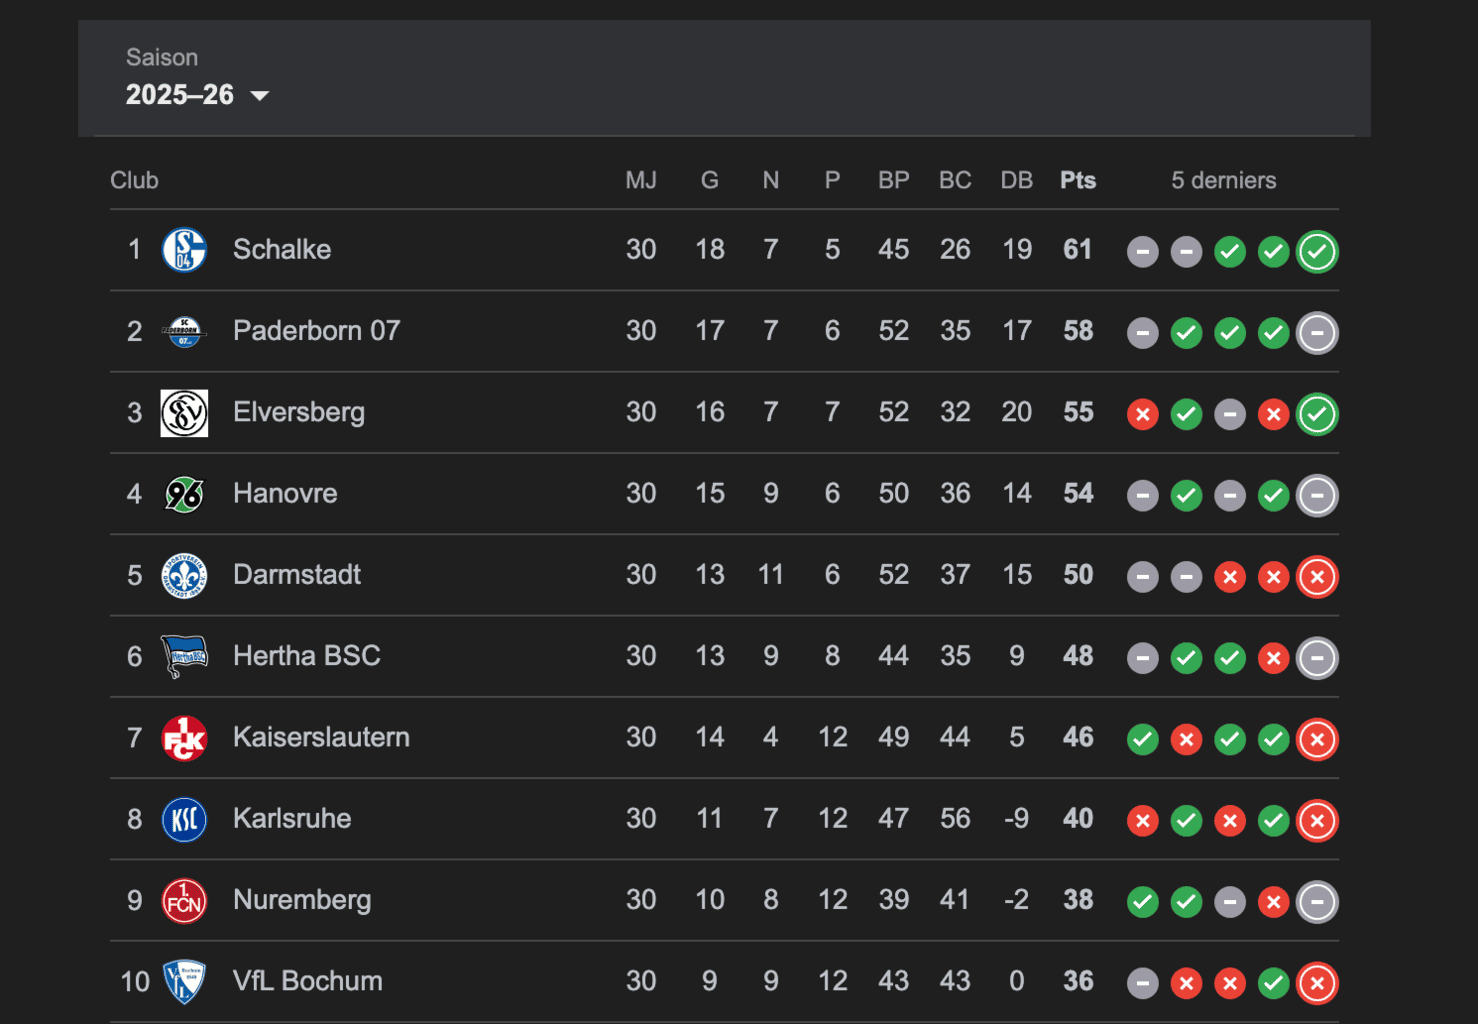The image size is (1478, 1024).
Task: Click the Pts column header
Action: [1077, 181]
